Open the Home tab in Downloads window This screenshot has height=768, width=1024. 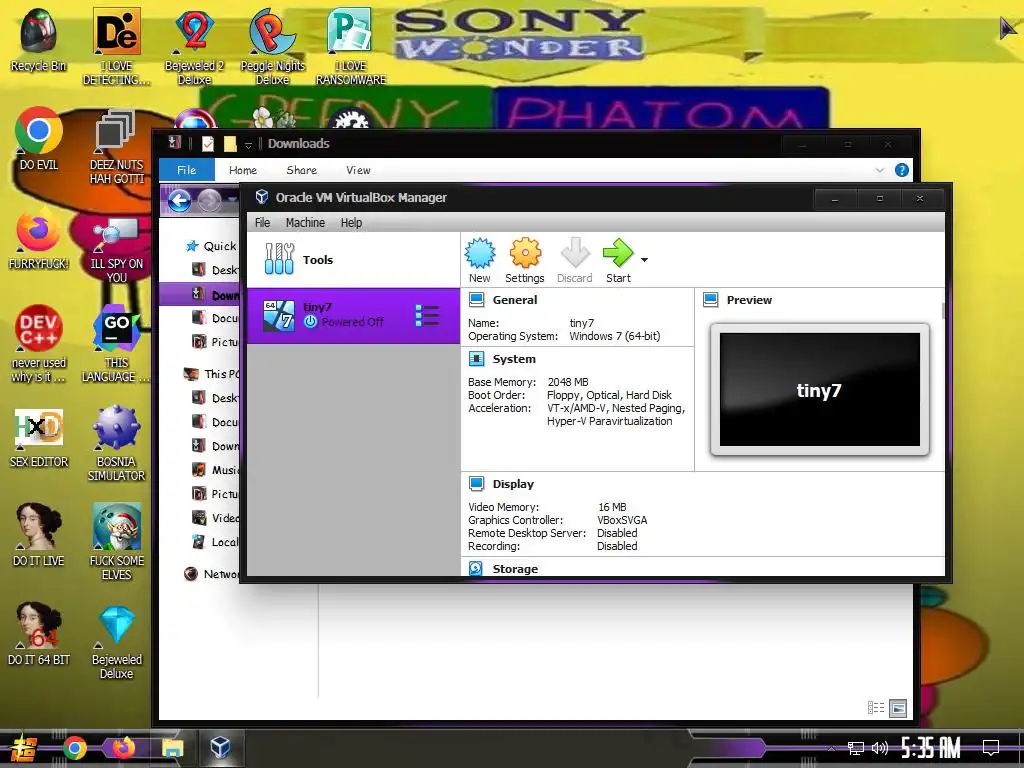[x=243, y=170]
